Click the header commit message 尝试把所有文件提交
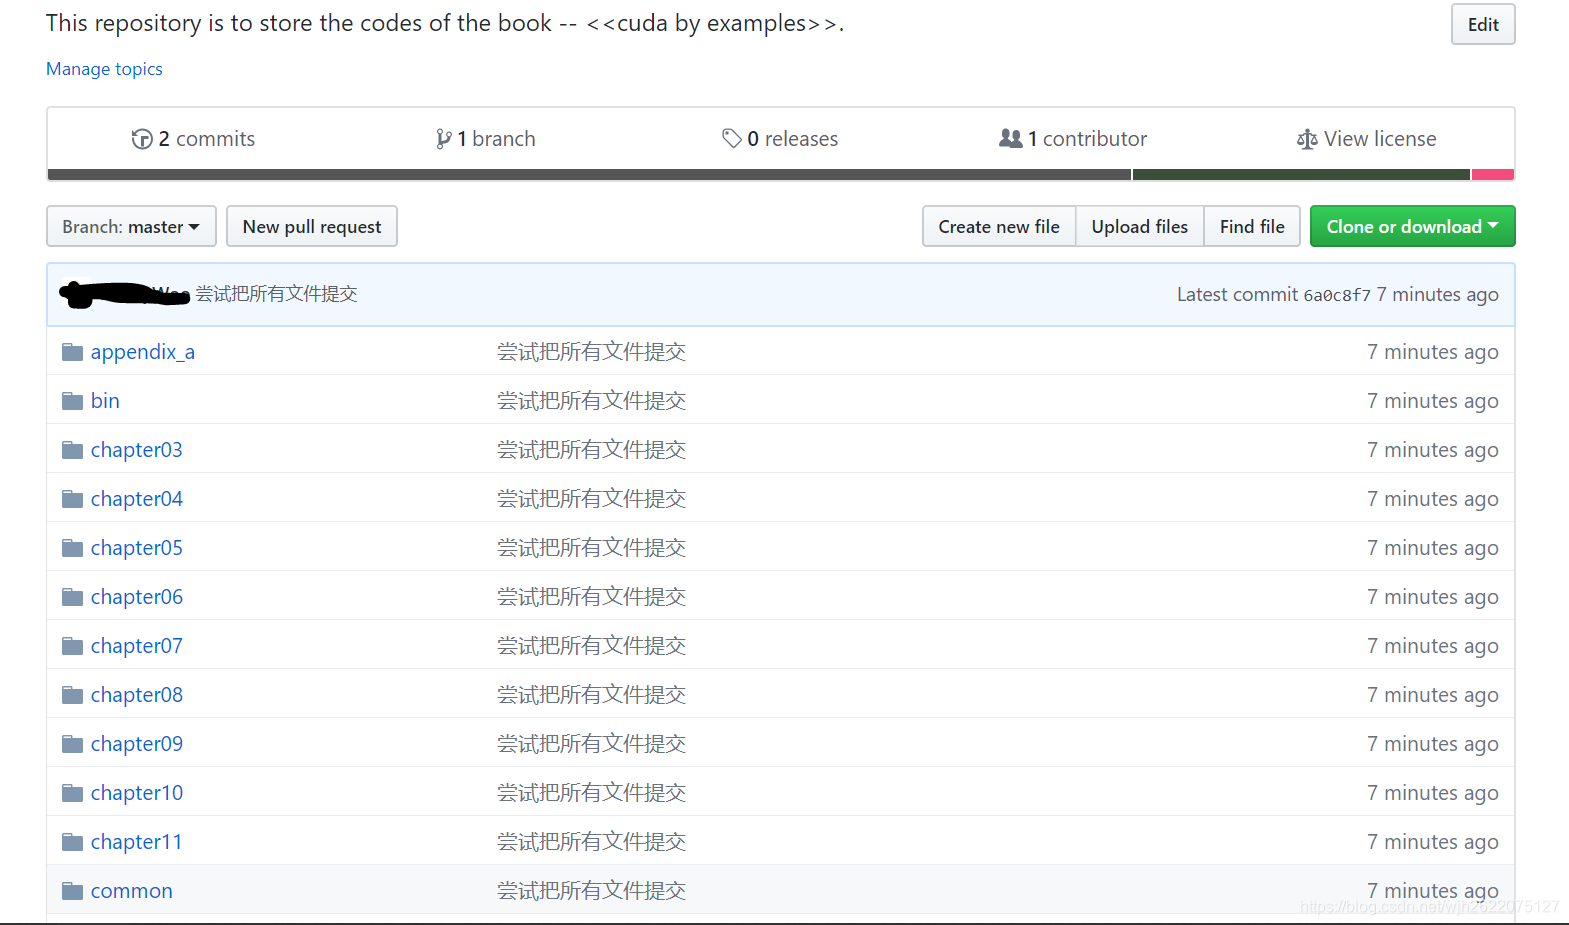Image resolution: width=1569 pixels, height=925 pixels. point(276,294)
